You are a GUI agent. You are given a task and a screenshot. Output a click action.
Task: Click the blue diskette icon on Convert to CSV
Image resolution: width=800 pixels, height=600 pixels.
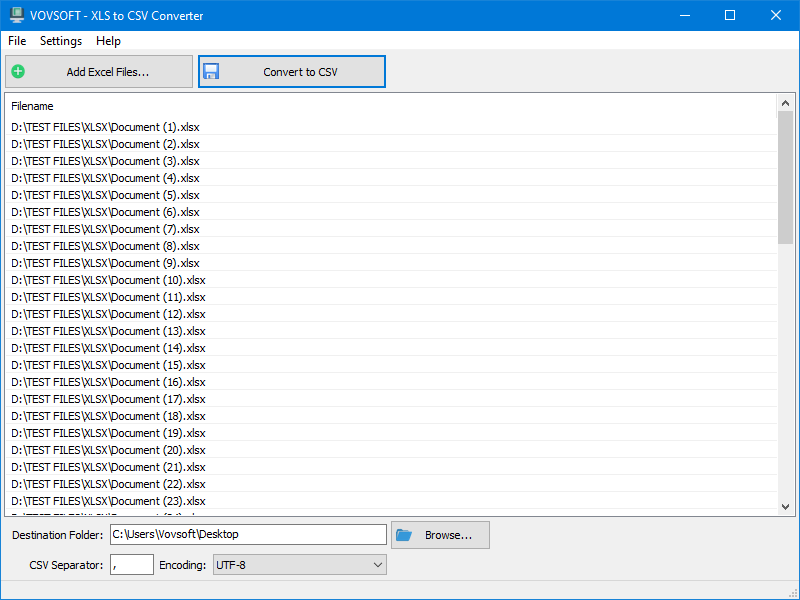211,71
